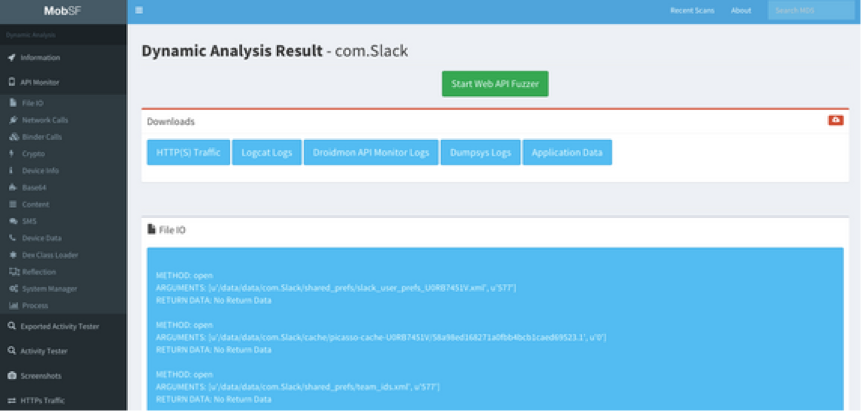The image size is (865, 415).
Task: Click the MobSF logo
Action: [63, 10]
